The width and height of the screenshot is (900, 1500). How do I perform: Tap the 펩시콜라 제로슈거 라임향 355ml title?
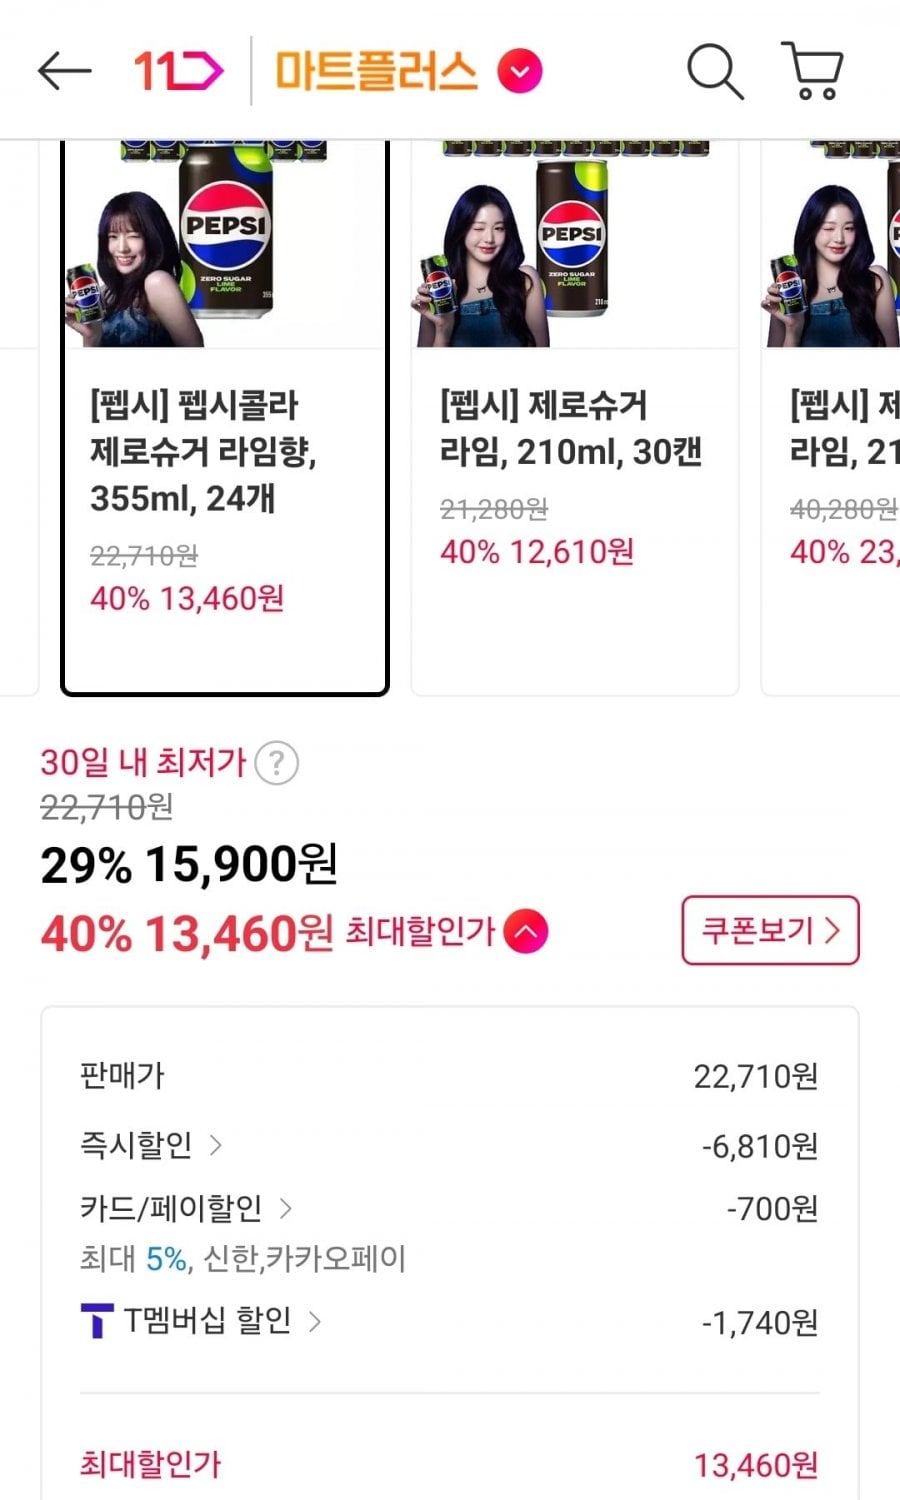coord(203,452)
